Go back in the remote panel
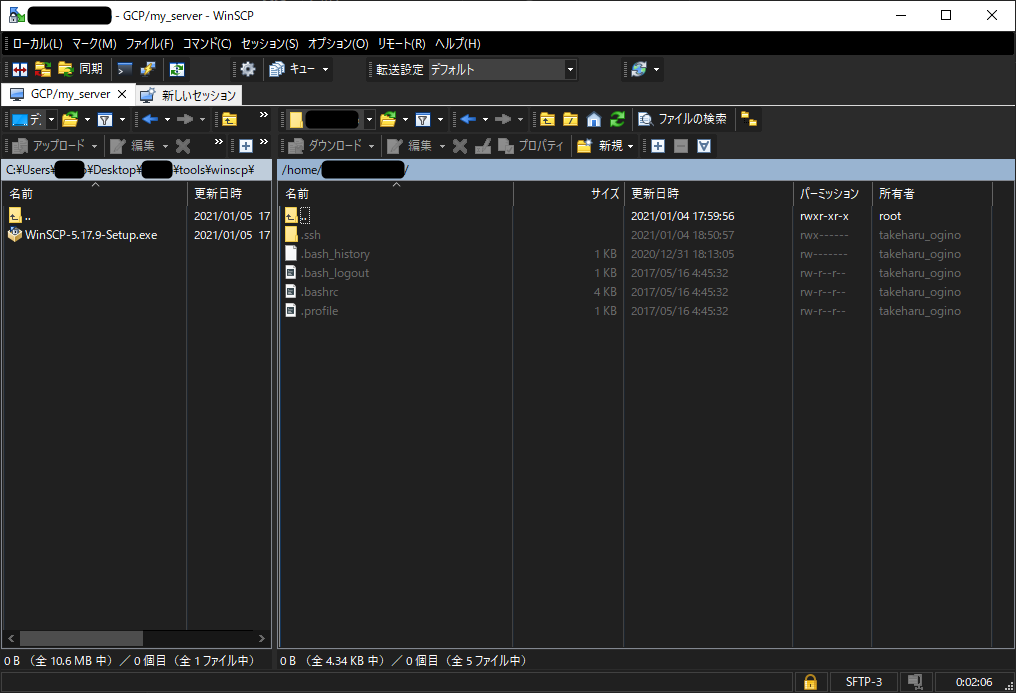The width and height of the screenshot is (1016, 693). pos(468,119)
